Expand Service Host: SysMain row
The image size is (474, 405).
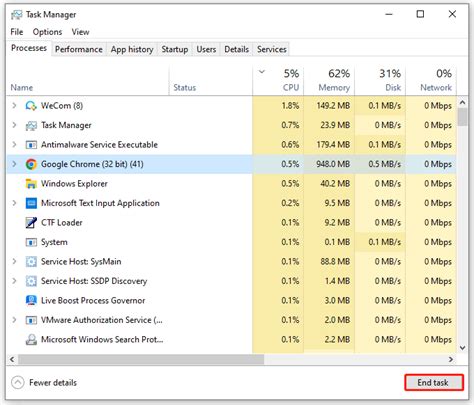tap(14, 261)
